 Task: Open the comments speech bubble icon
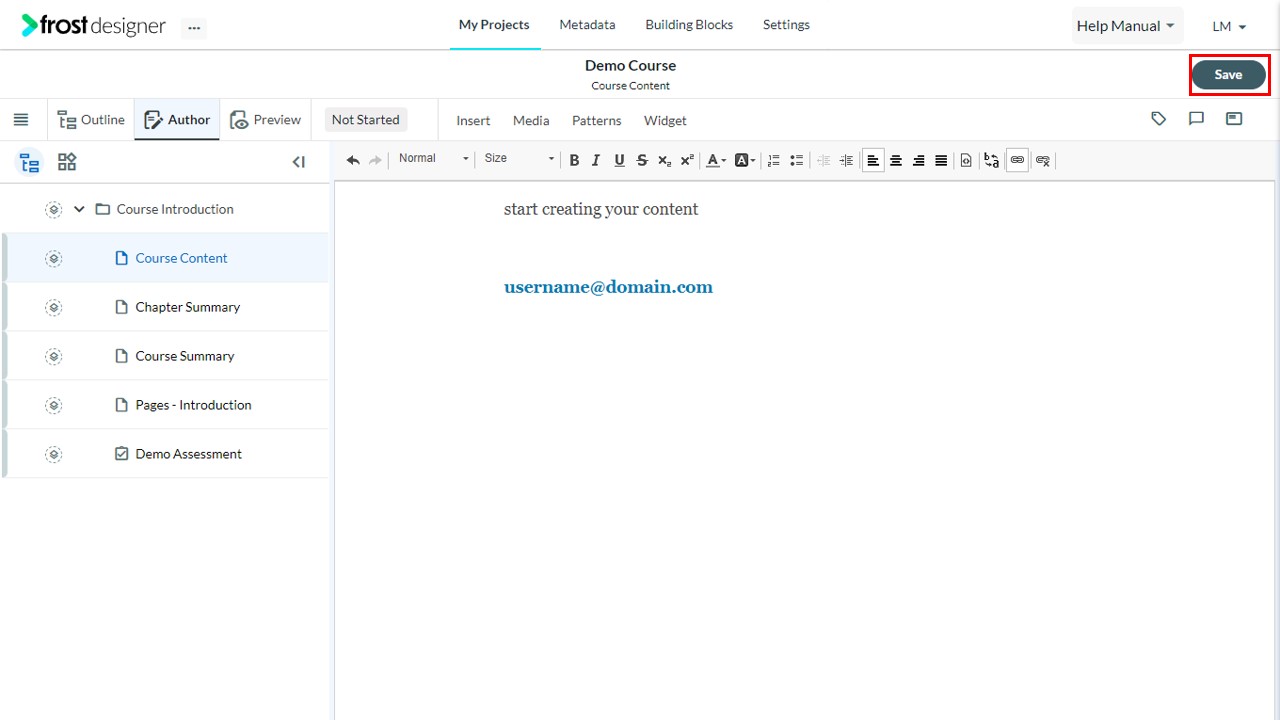(x=1196, y=119)
